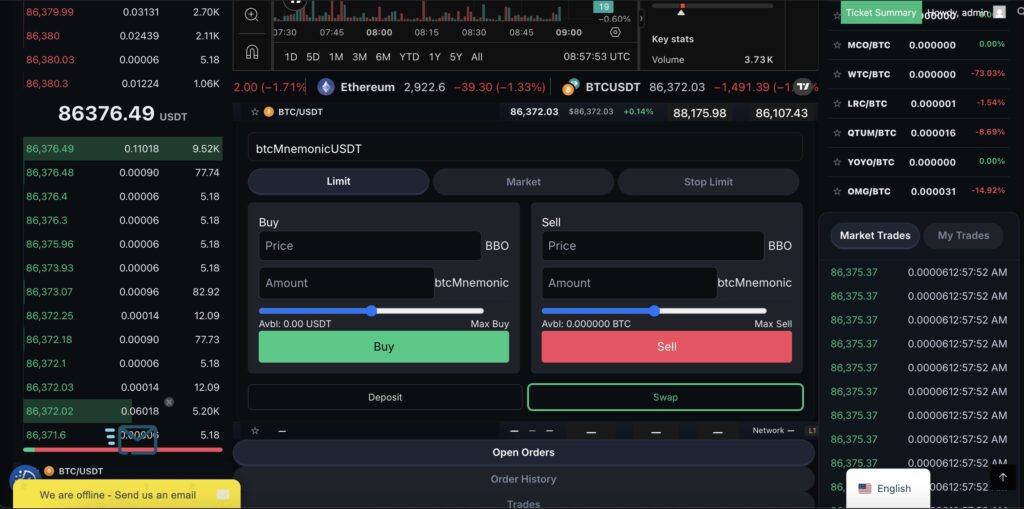Click the Ethereum logo in ticker tape

coord(325,87)
